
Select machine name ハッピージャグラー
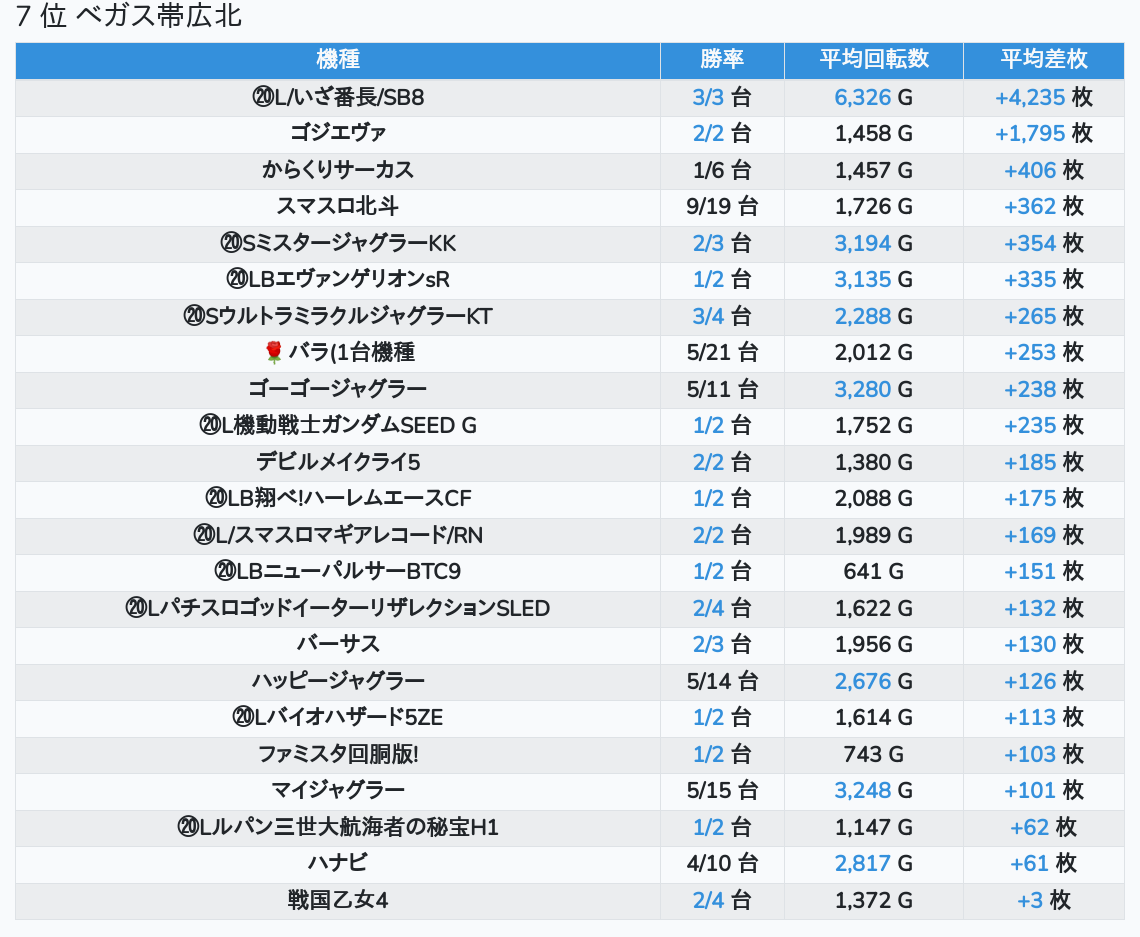coord(338,682)
